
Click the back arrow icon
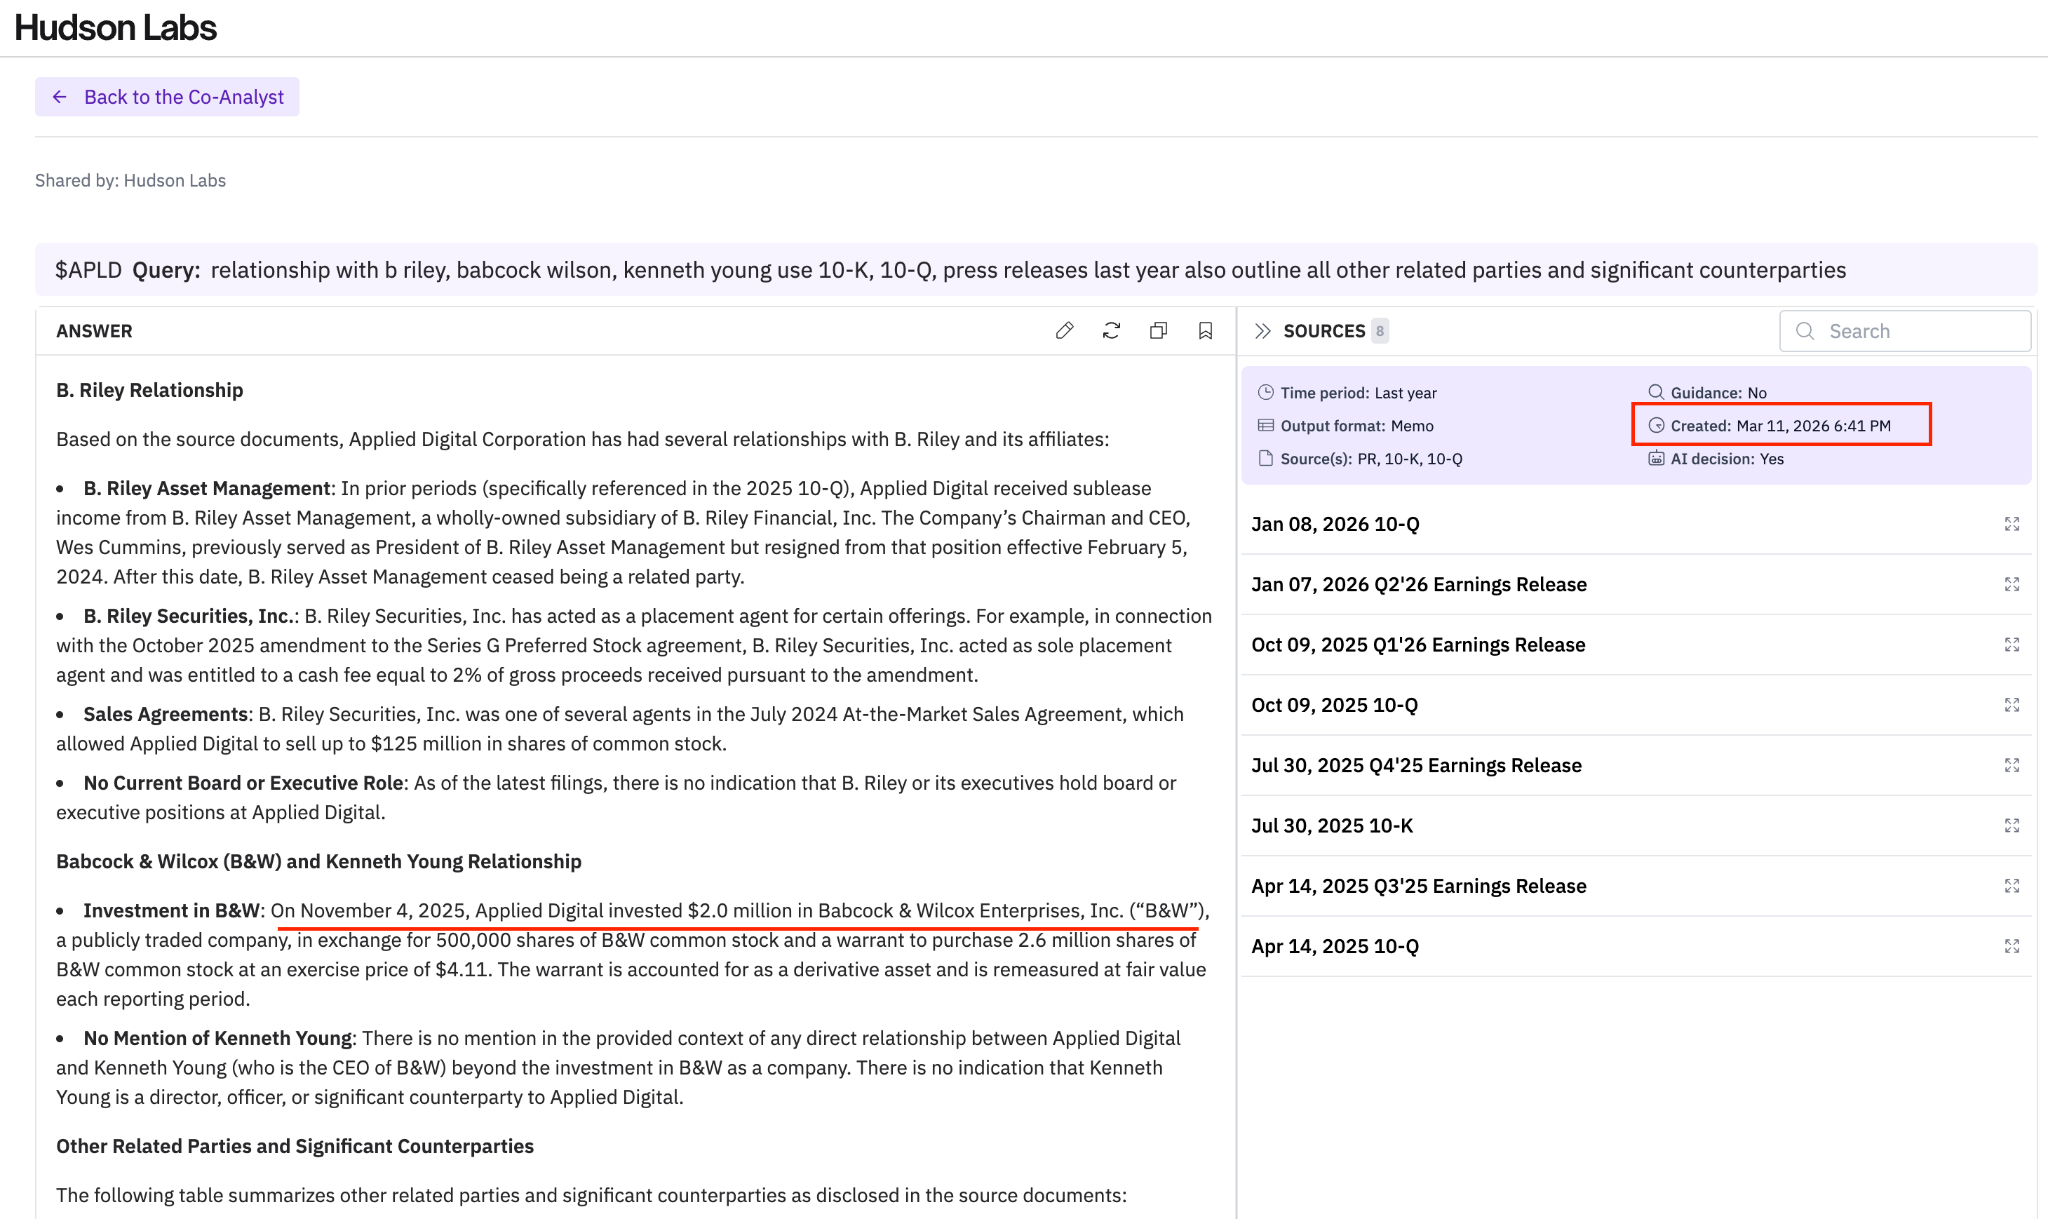click(60, 97)
